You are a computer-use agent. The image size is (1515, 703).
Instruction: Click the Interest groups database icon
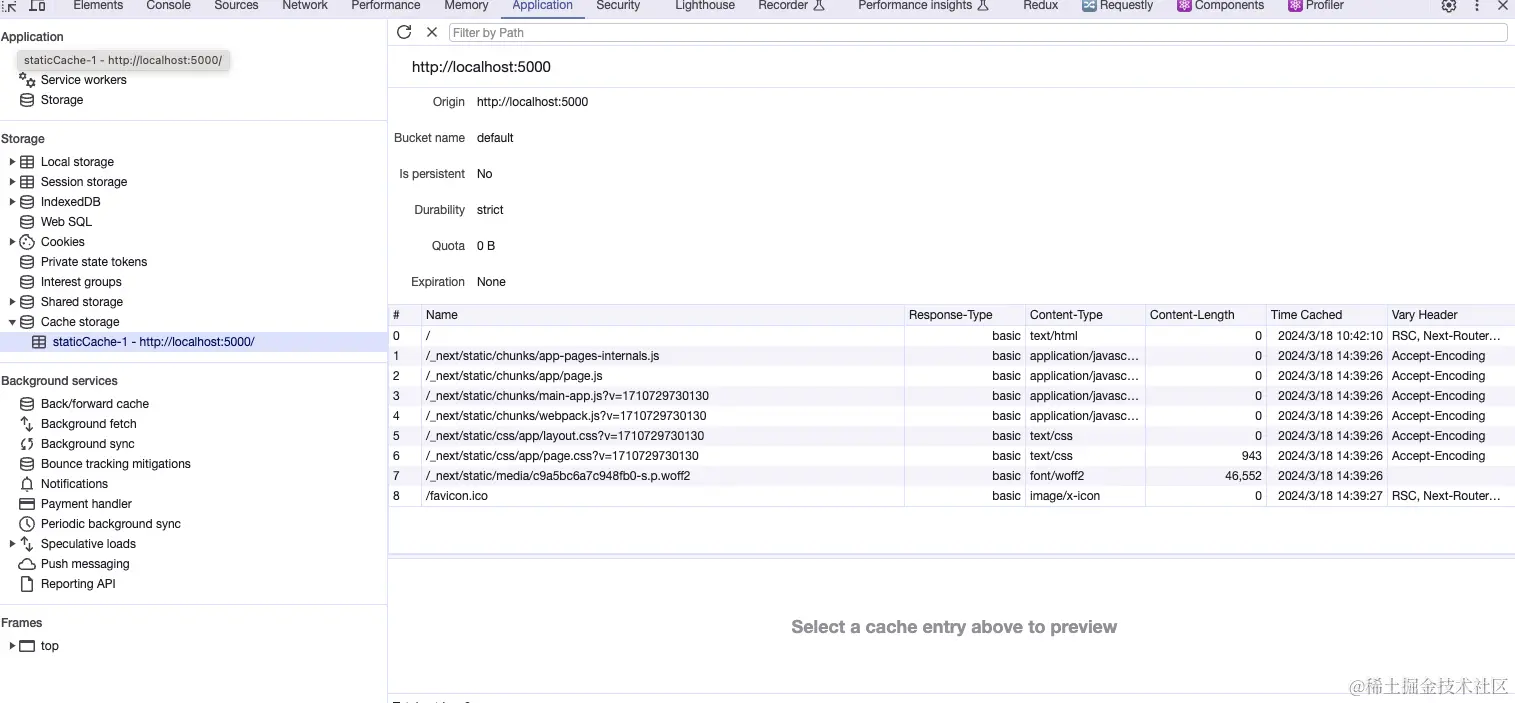click(27, 282)
